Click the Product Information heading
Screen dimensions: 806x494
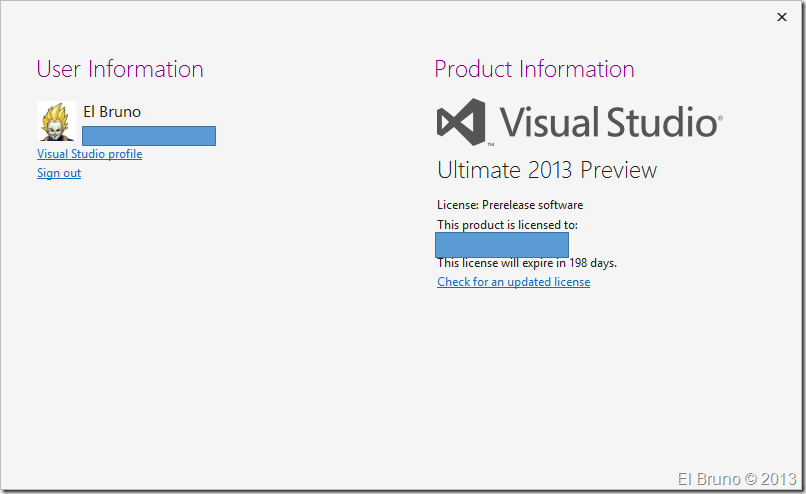(x=534, y=69)
